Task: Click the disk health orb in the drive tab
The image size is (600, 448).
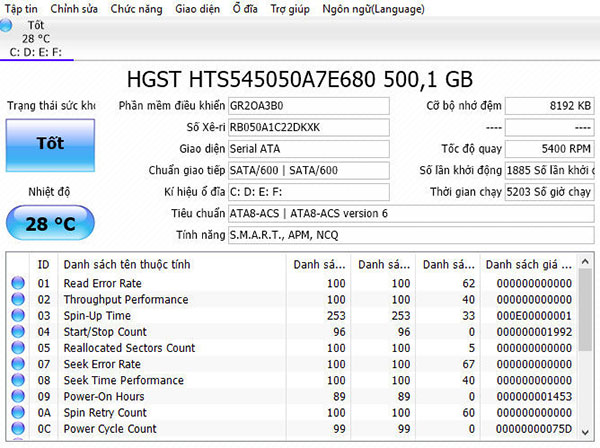Action: click(7, 24)
